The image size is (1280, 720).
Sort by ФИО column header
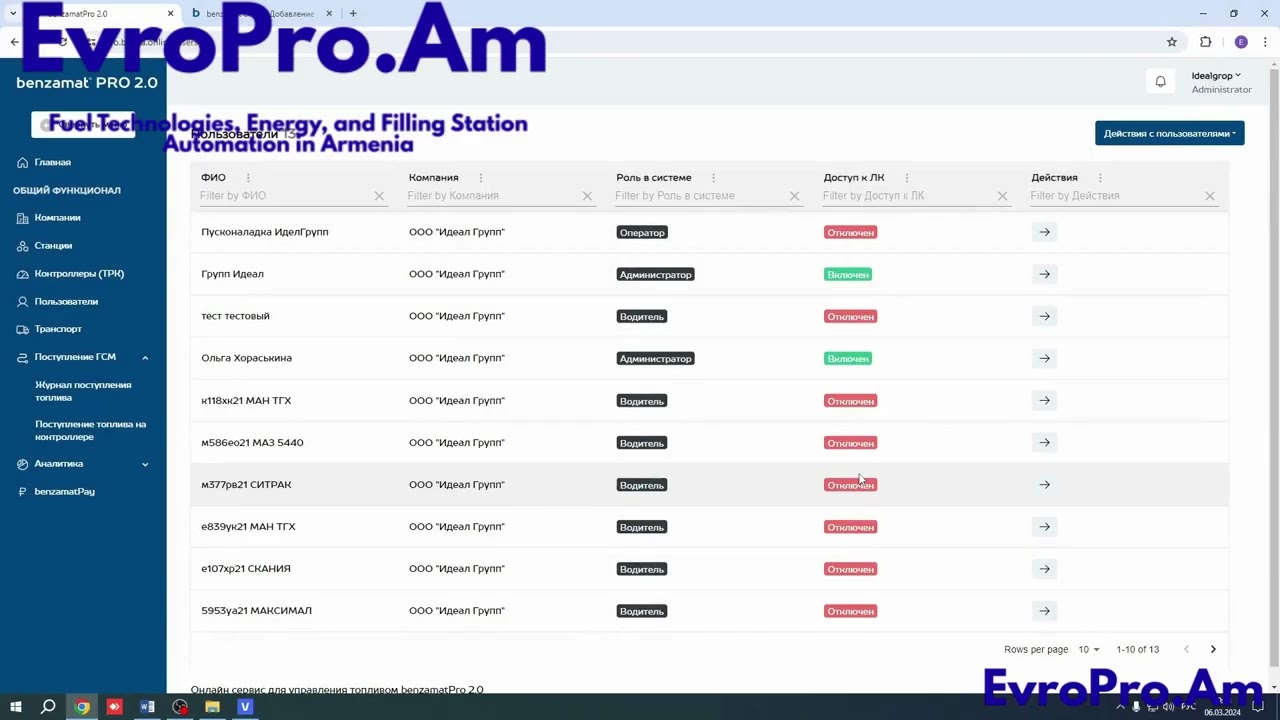click(x=213, y=178)
